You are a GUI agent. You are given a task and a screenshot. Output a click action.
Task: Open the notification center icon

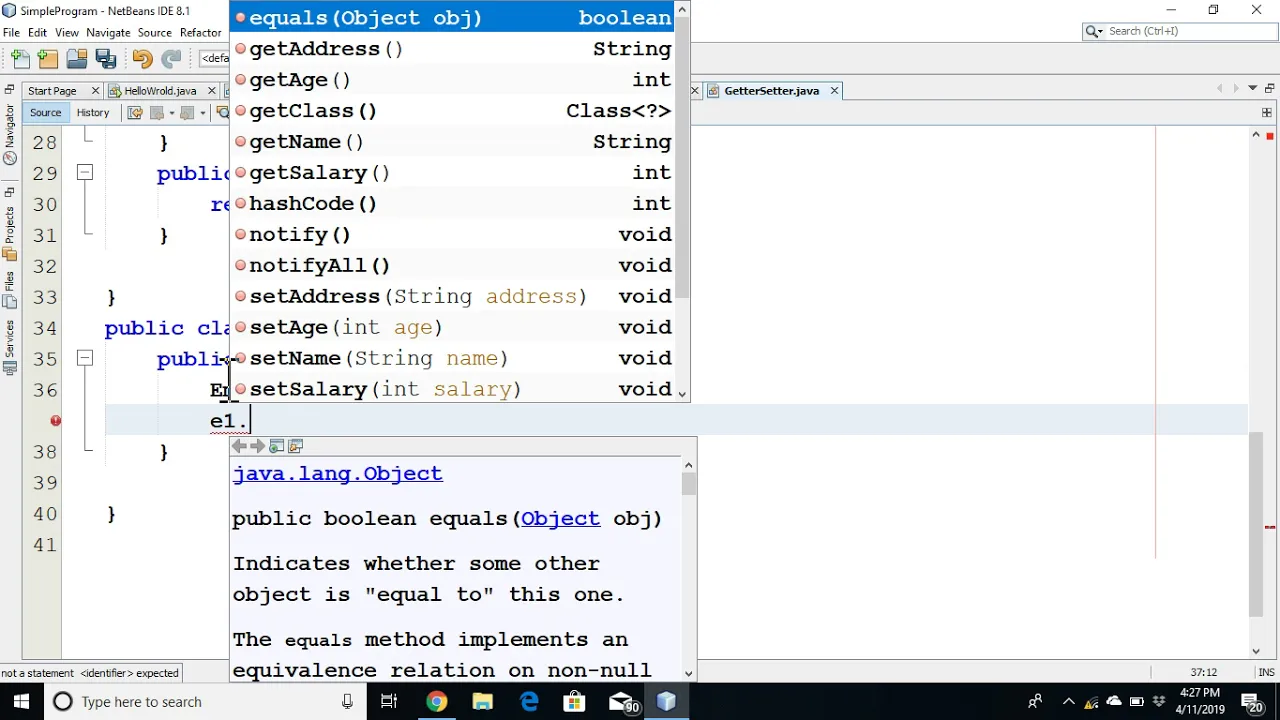click(x=1255, y=702)
